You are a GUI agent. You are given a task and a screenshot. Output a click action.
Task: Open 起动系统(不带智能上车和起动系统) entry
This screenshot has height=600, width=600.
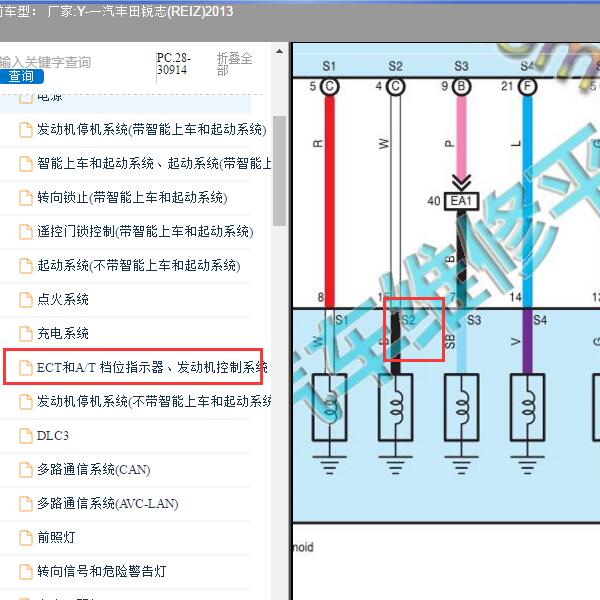point(139,266)
